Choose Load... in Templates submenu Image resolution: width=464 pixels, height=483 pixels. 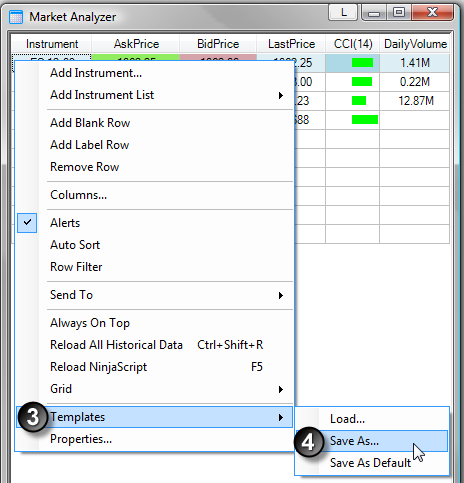pos(372,419)
